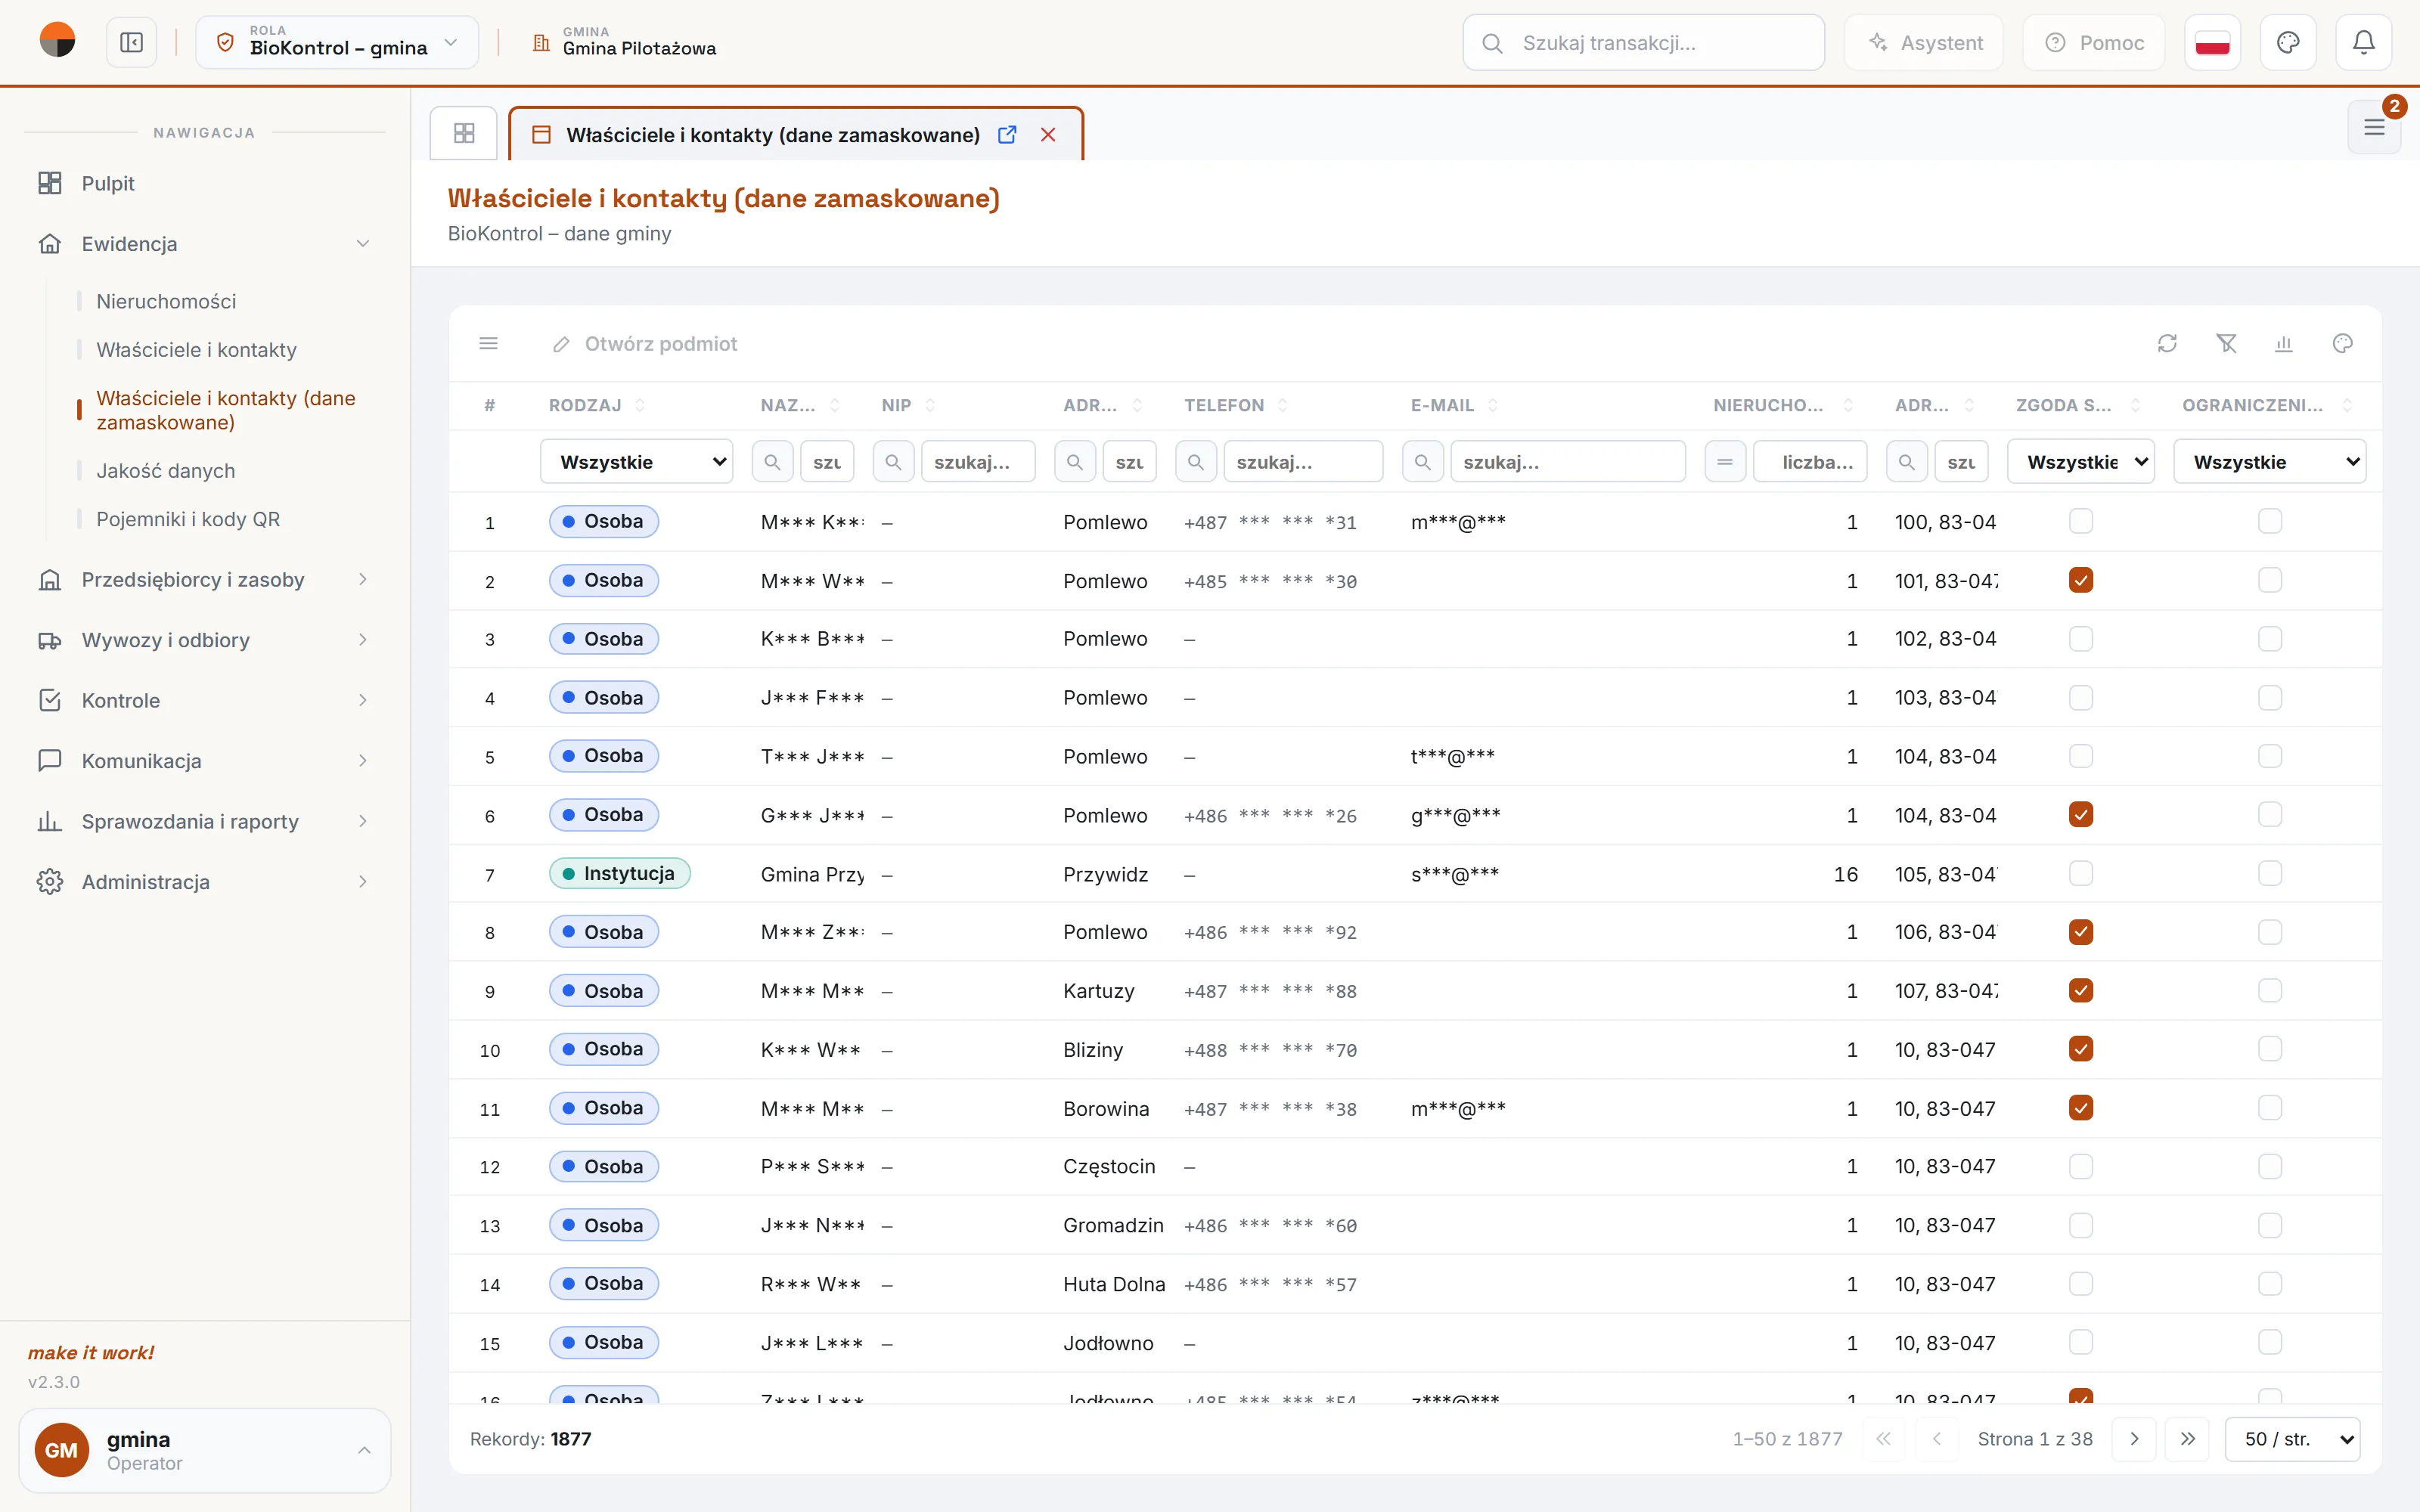Click the Pomoc button
The height and width of the screenshot is (1512, 2420).
point(2094,43)
